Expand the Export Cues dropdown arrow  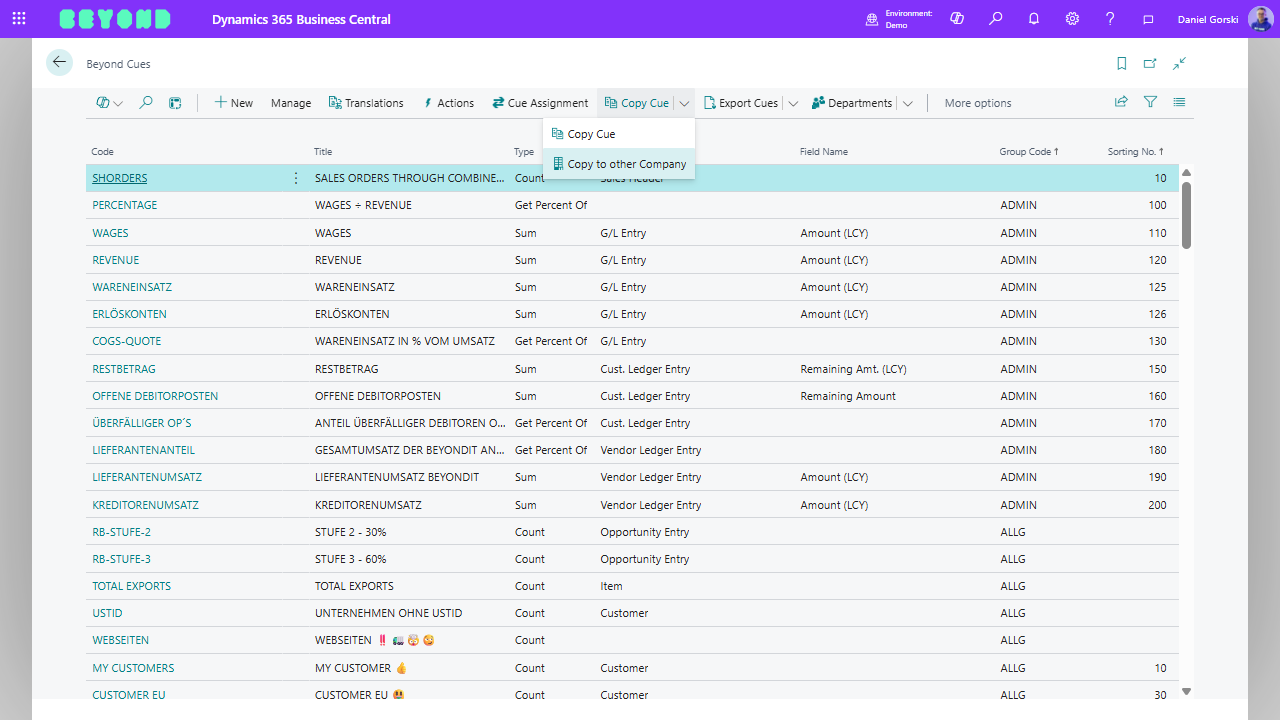click(x=792, y=102)
